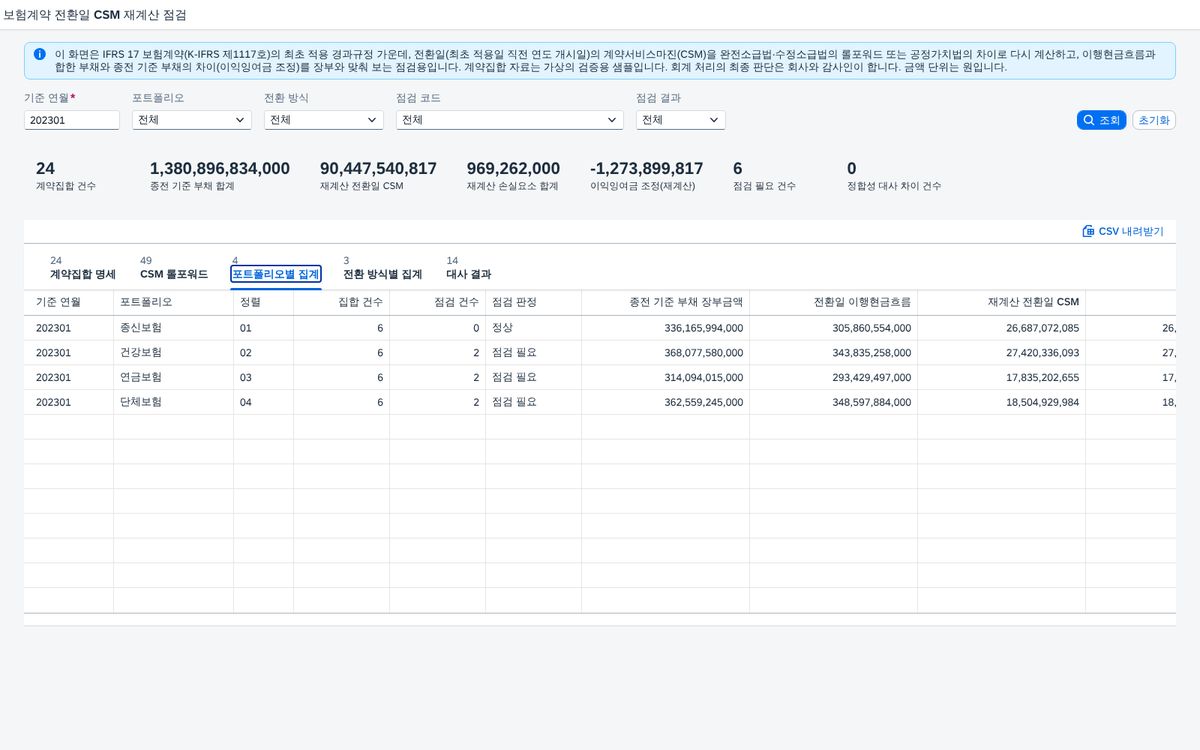Click the 기준 연월 table column header
Screen dimensions: 1200x750
point(69,302)
